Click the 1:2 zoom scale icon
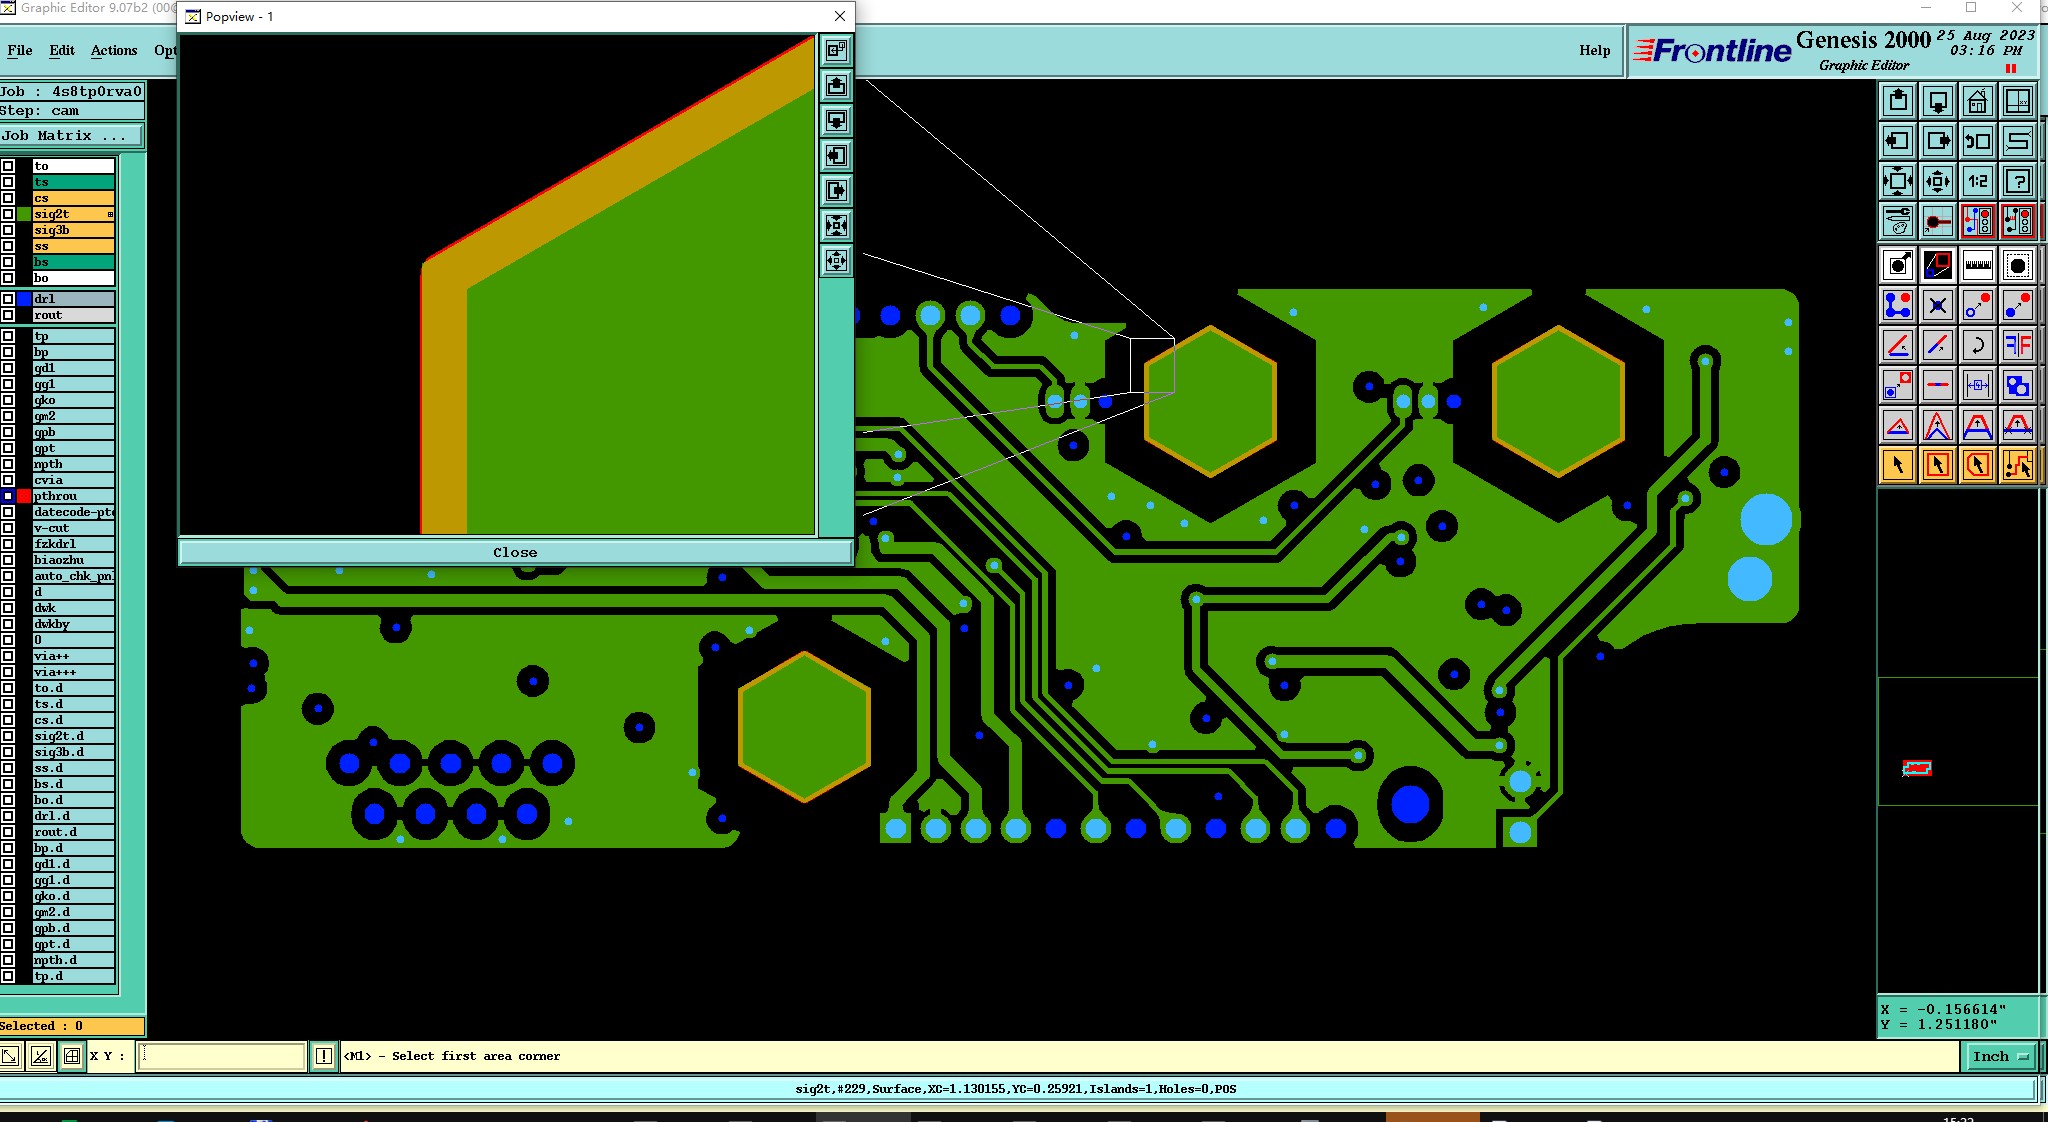The width and height of the screenshot is (2048, 1122). [x=1977, y=181]
